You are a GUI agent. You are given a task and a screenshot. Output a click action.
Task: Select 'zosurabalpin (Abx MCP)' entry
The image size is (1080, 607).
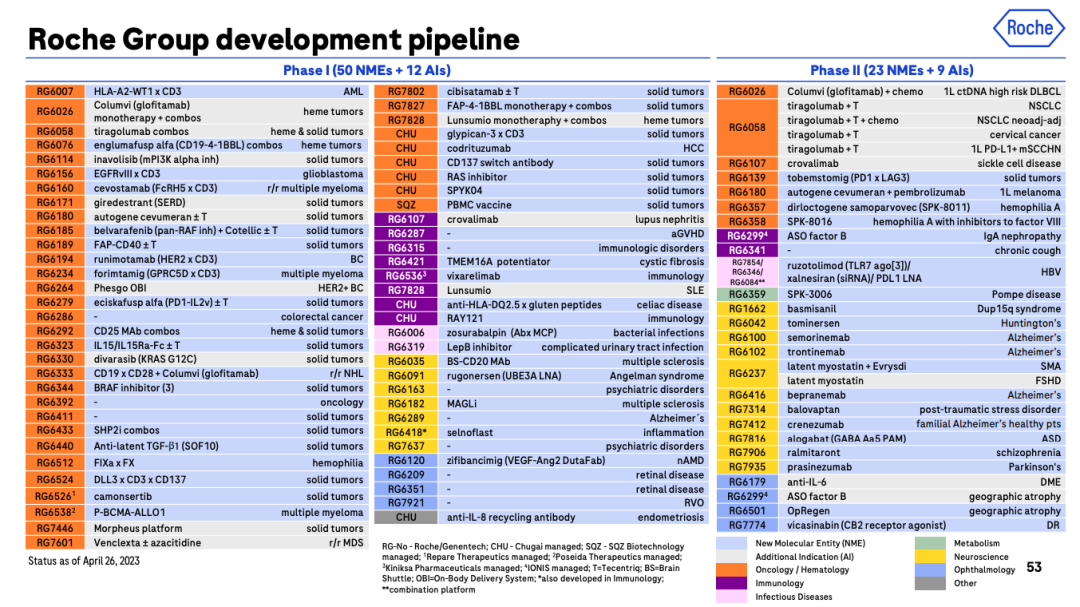pos(502,333)
